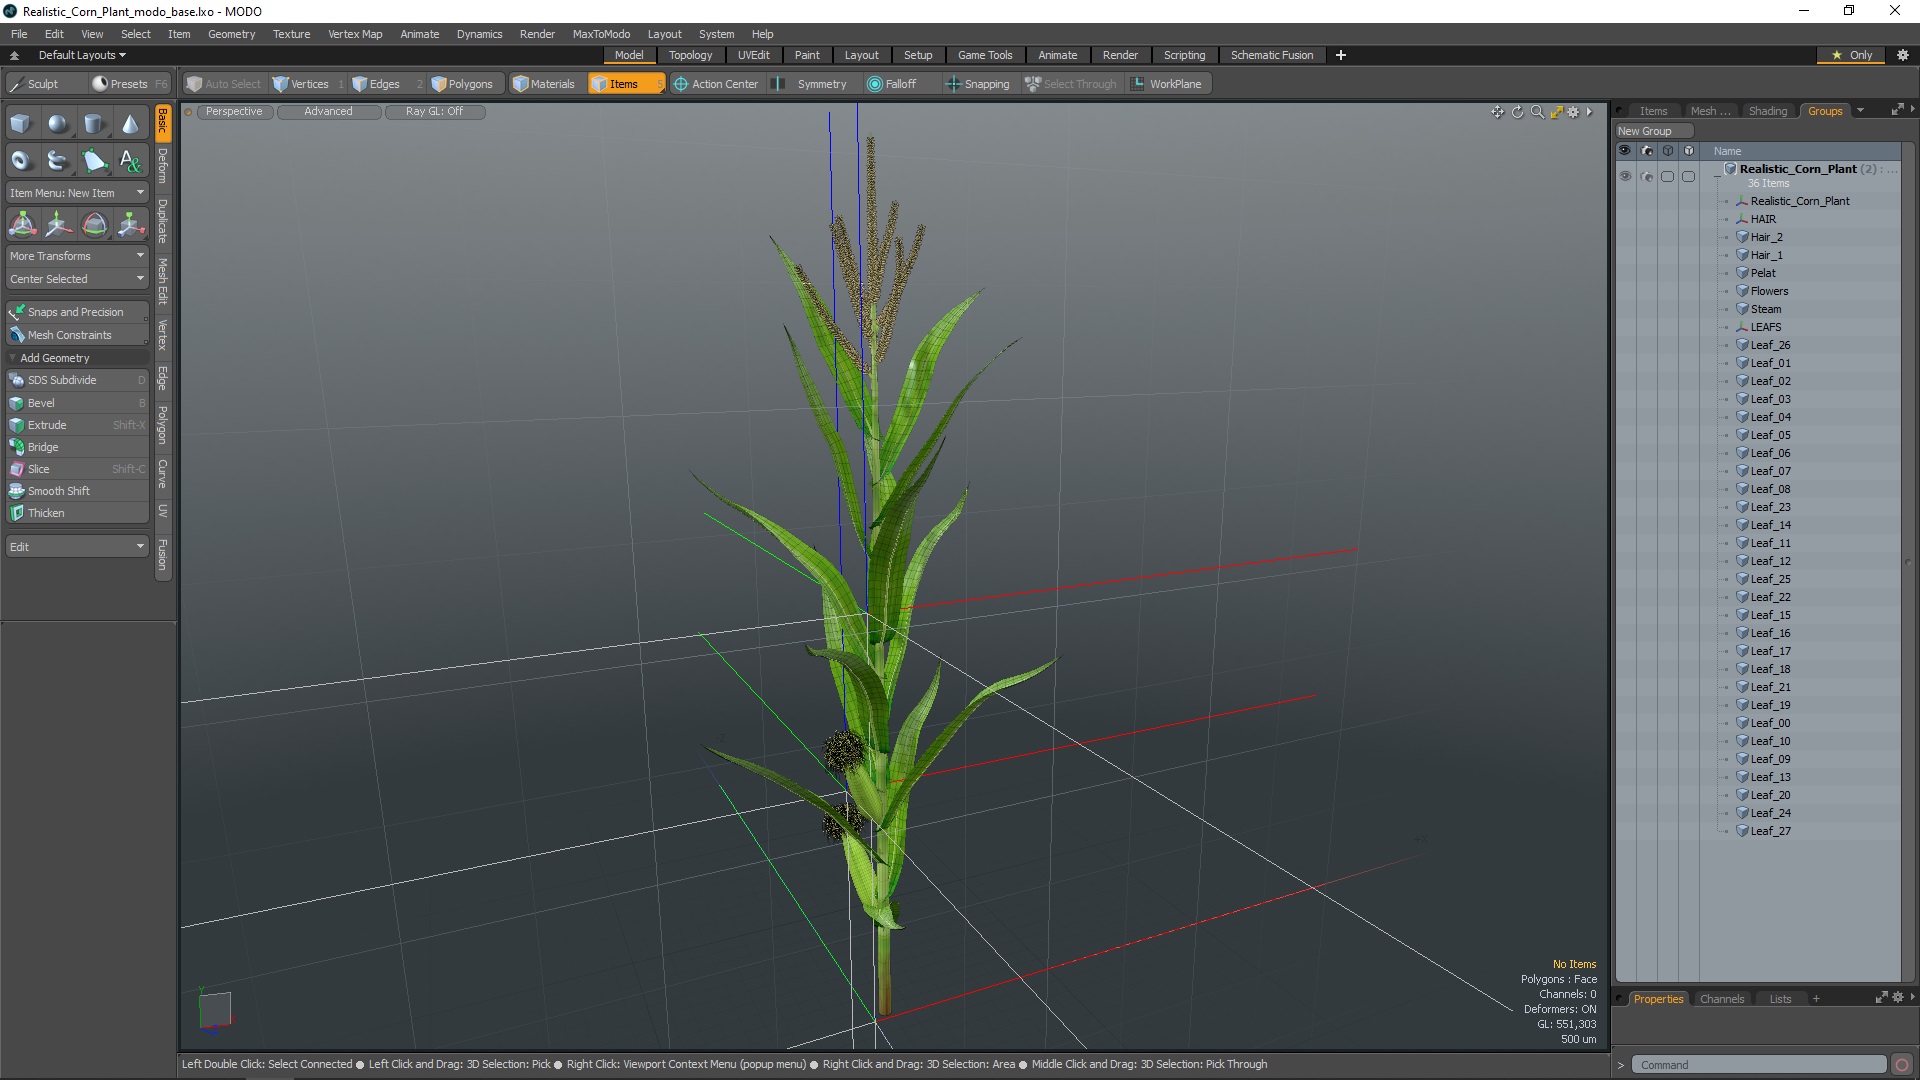
Task: Click the SDS Subdivide tool
Action: [x=77, y=380]
